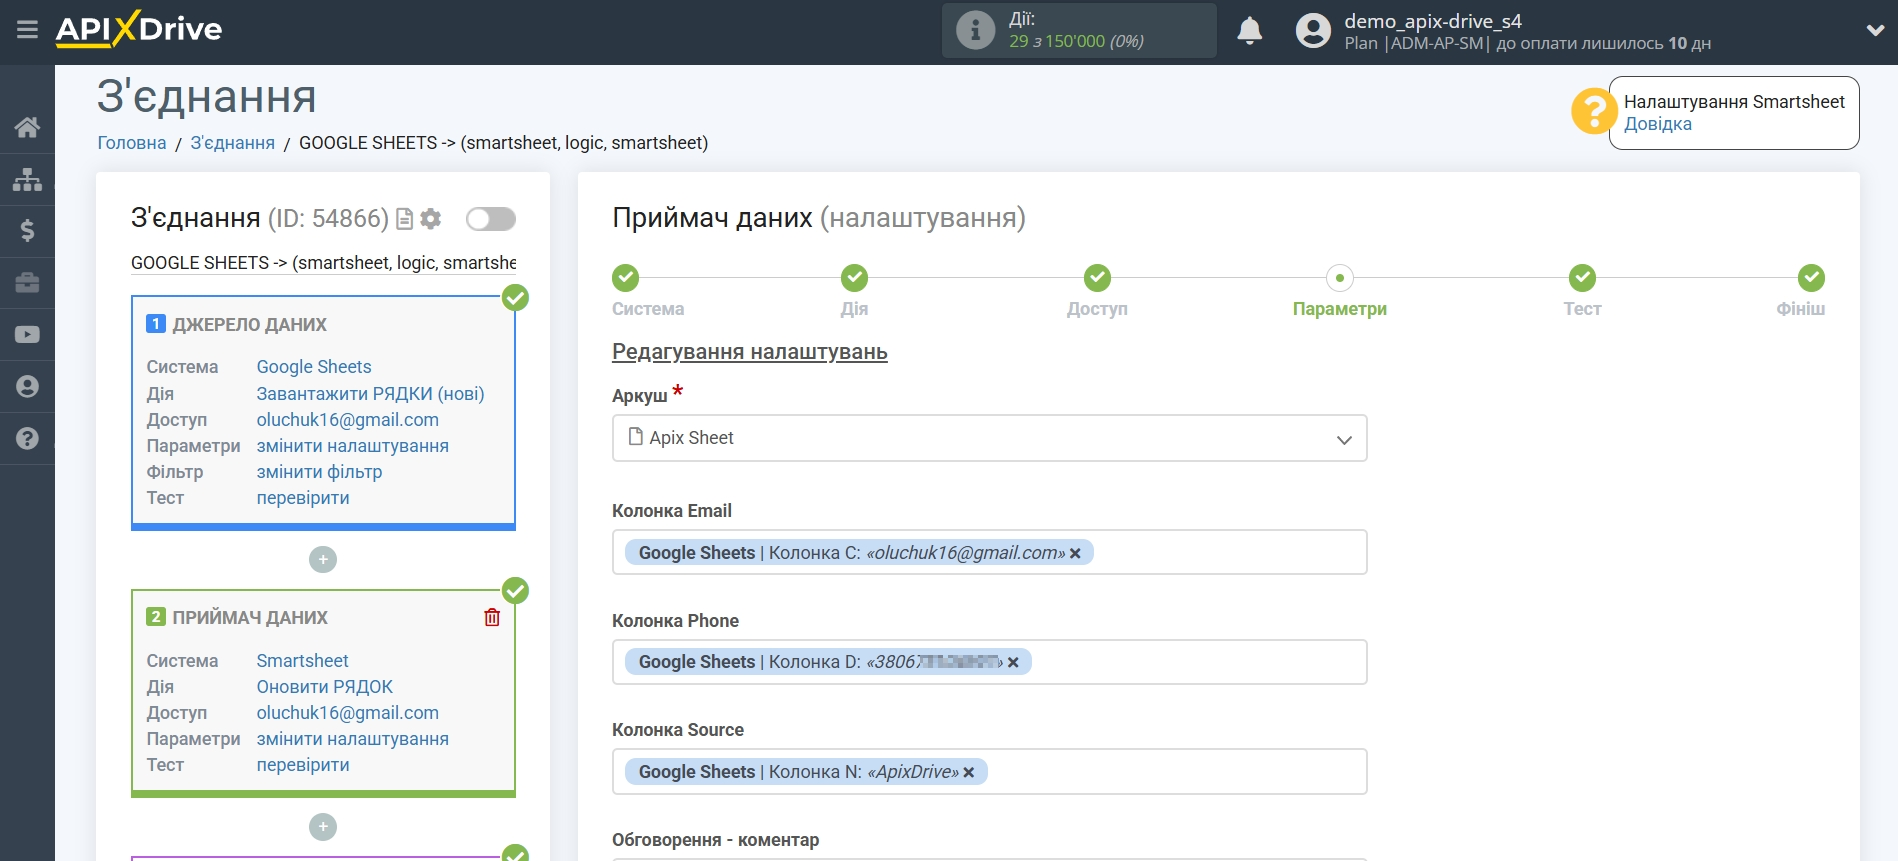Click the user avatar icon
The image size is (1898, 861).
click(x=1313, y=30)
